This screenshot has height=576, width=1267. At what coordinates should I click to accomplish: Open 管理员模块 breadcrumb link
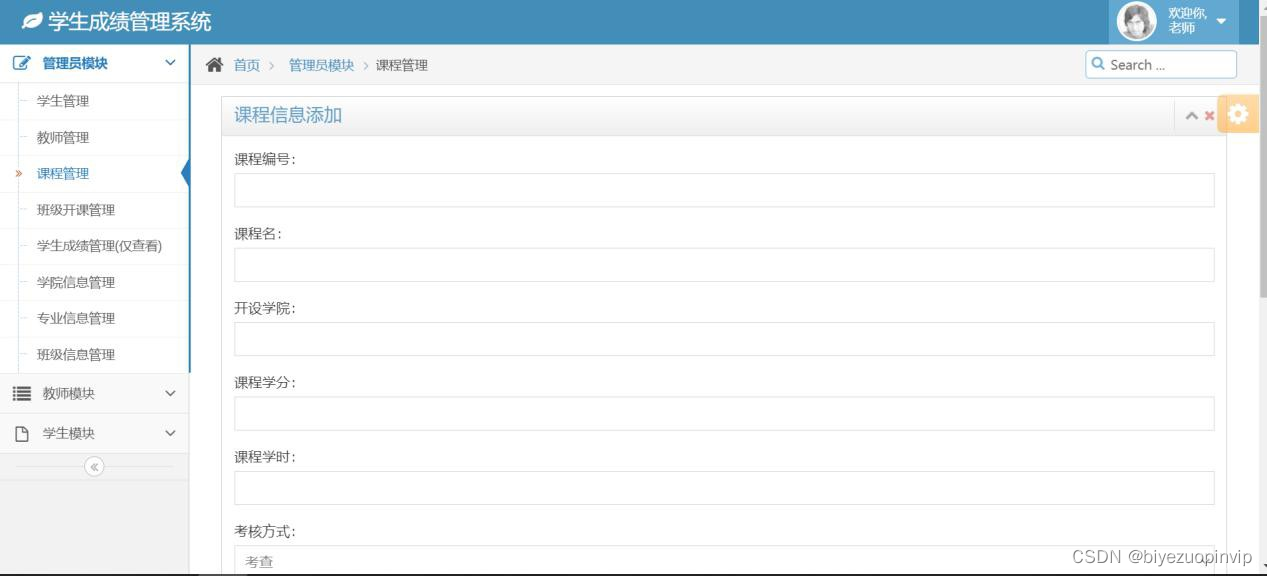(x=321, y=65)
